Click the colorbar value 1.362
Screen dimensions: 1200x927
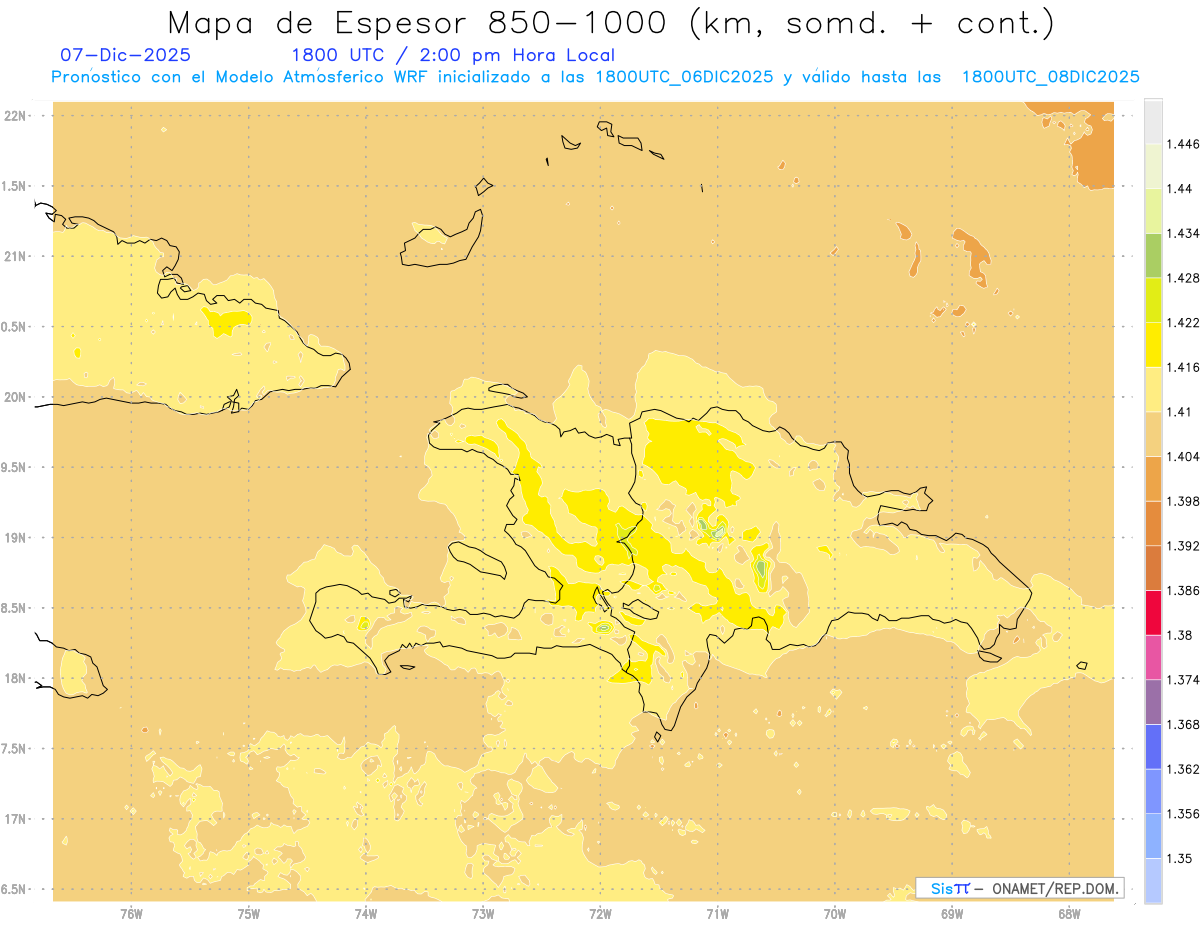pos(1183,769)
